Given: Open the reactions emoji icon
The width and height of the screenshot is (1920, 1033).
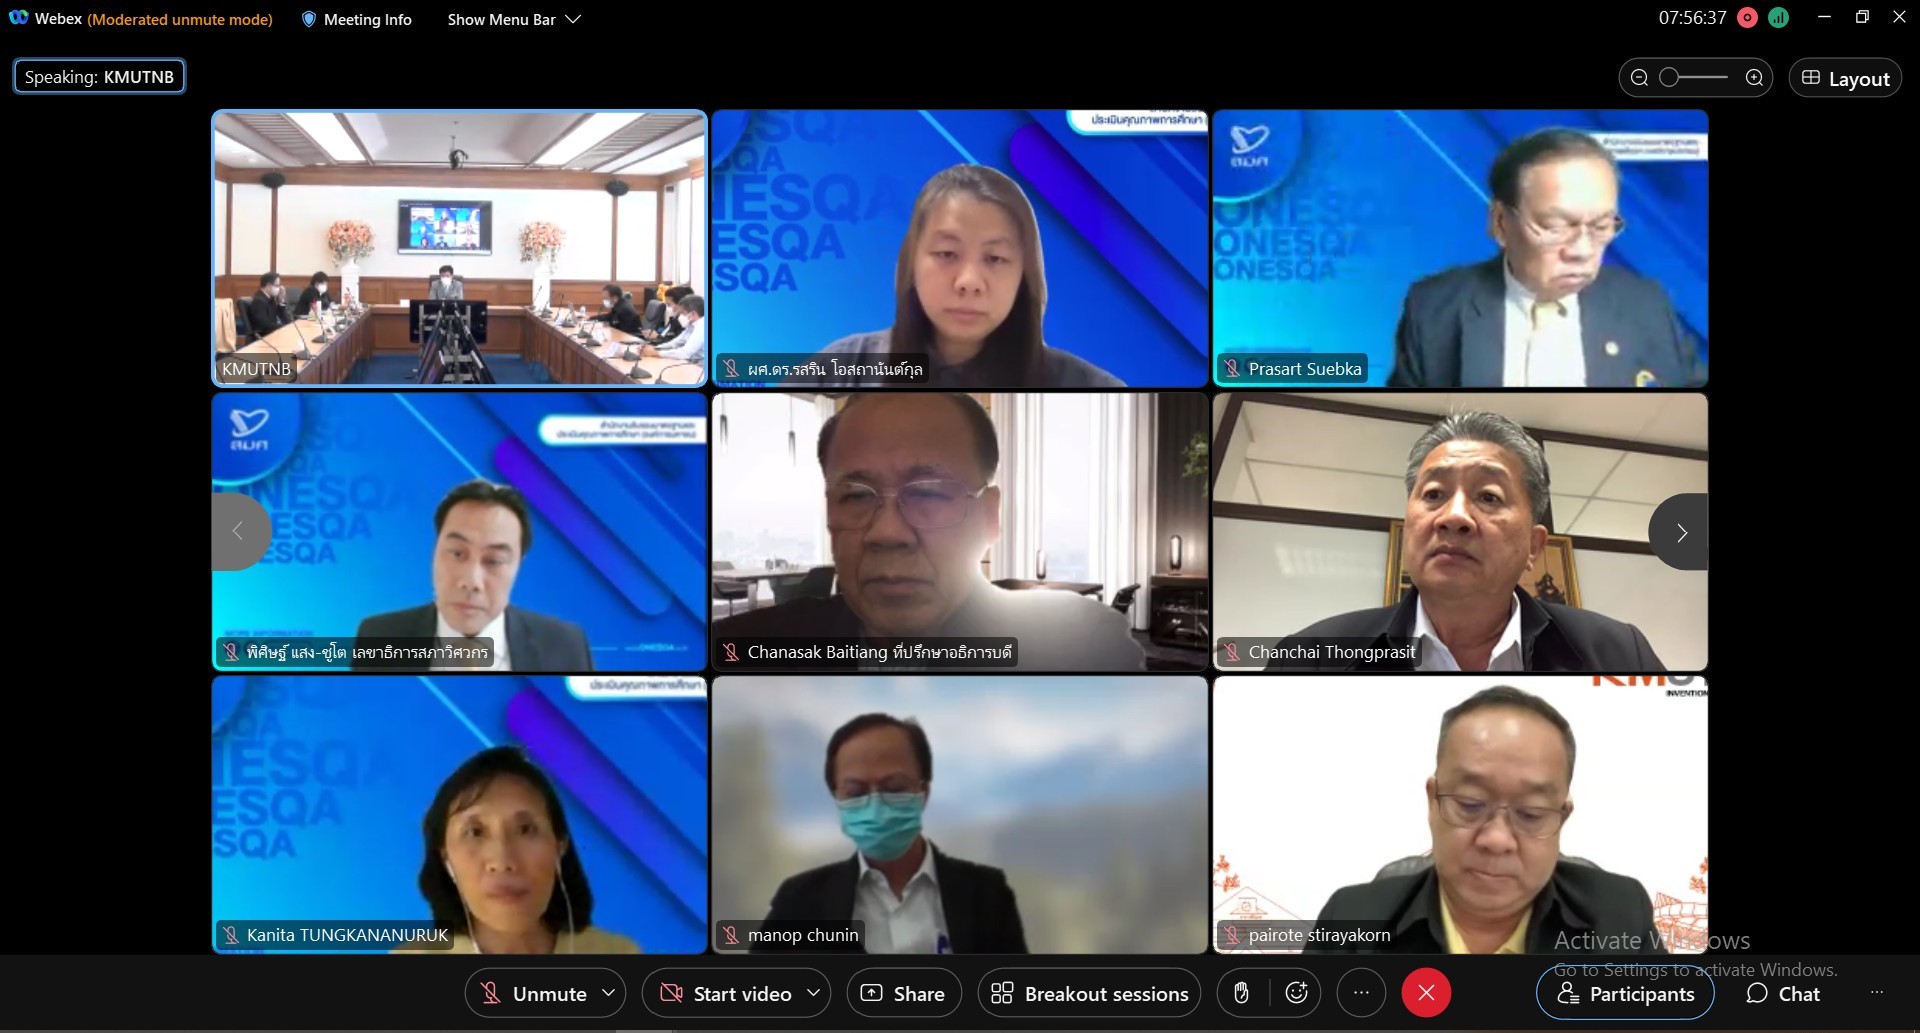Looking at the screenshot, I should [1297, 993].
